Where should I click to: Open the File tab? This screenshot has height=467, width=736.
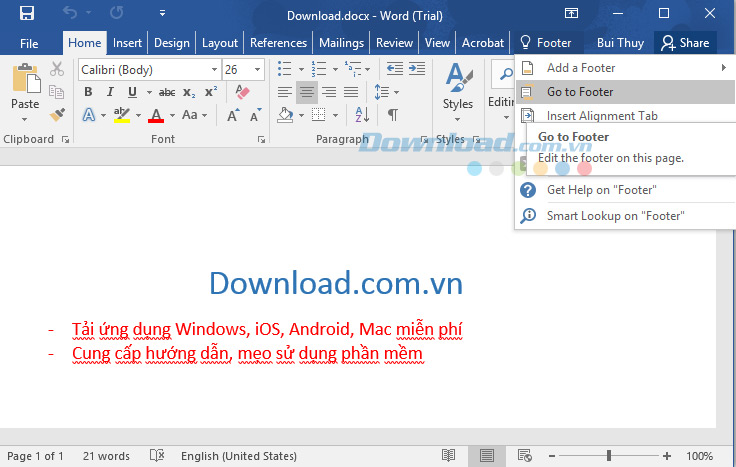(29, 44)
